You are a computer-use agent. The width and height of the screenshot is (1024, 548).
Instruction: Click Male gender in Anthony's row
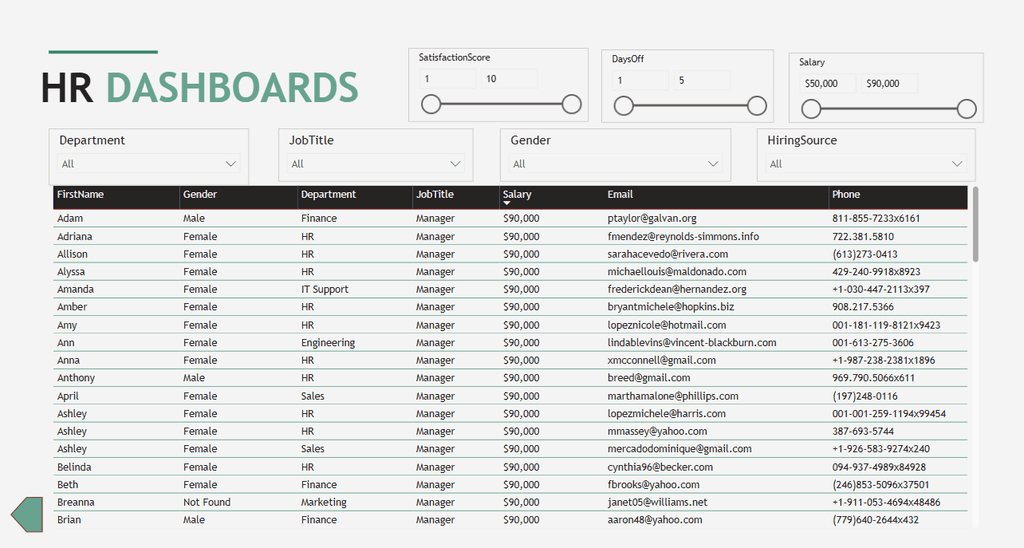pyautogui.click(x=193, y=378)
